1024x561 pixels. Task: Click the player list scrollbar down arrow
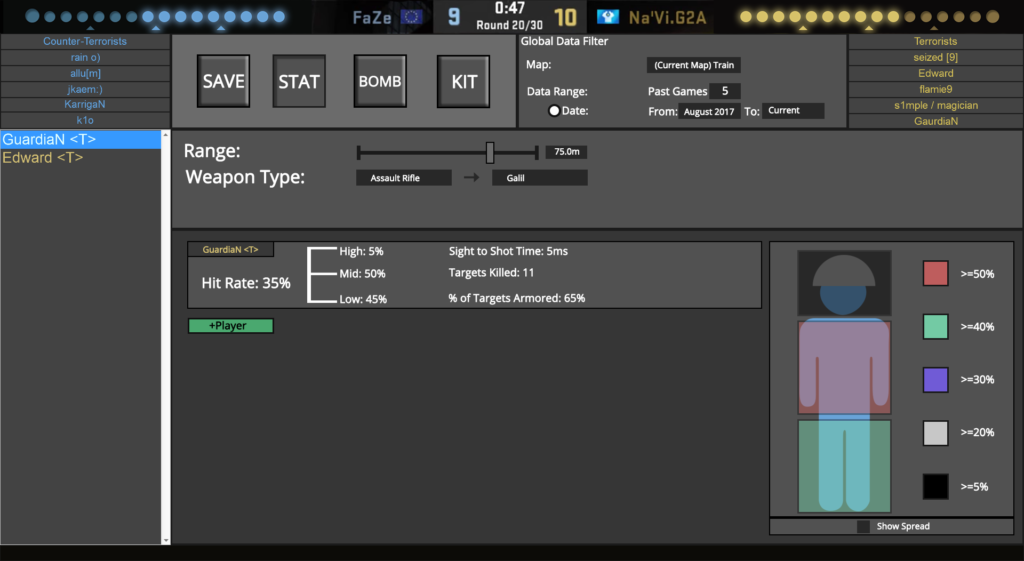(x=166, y=540)
